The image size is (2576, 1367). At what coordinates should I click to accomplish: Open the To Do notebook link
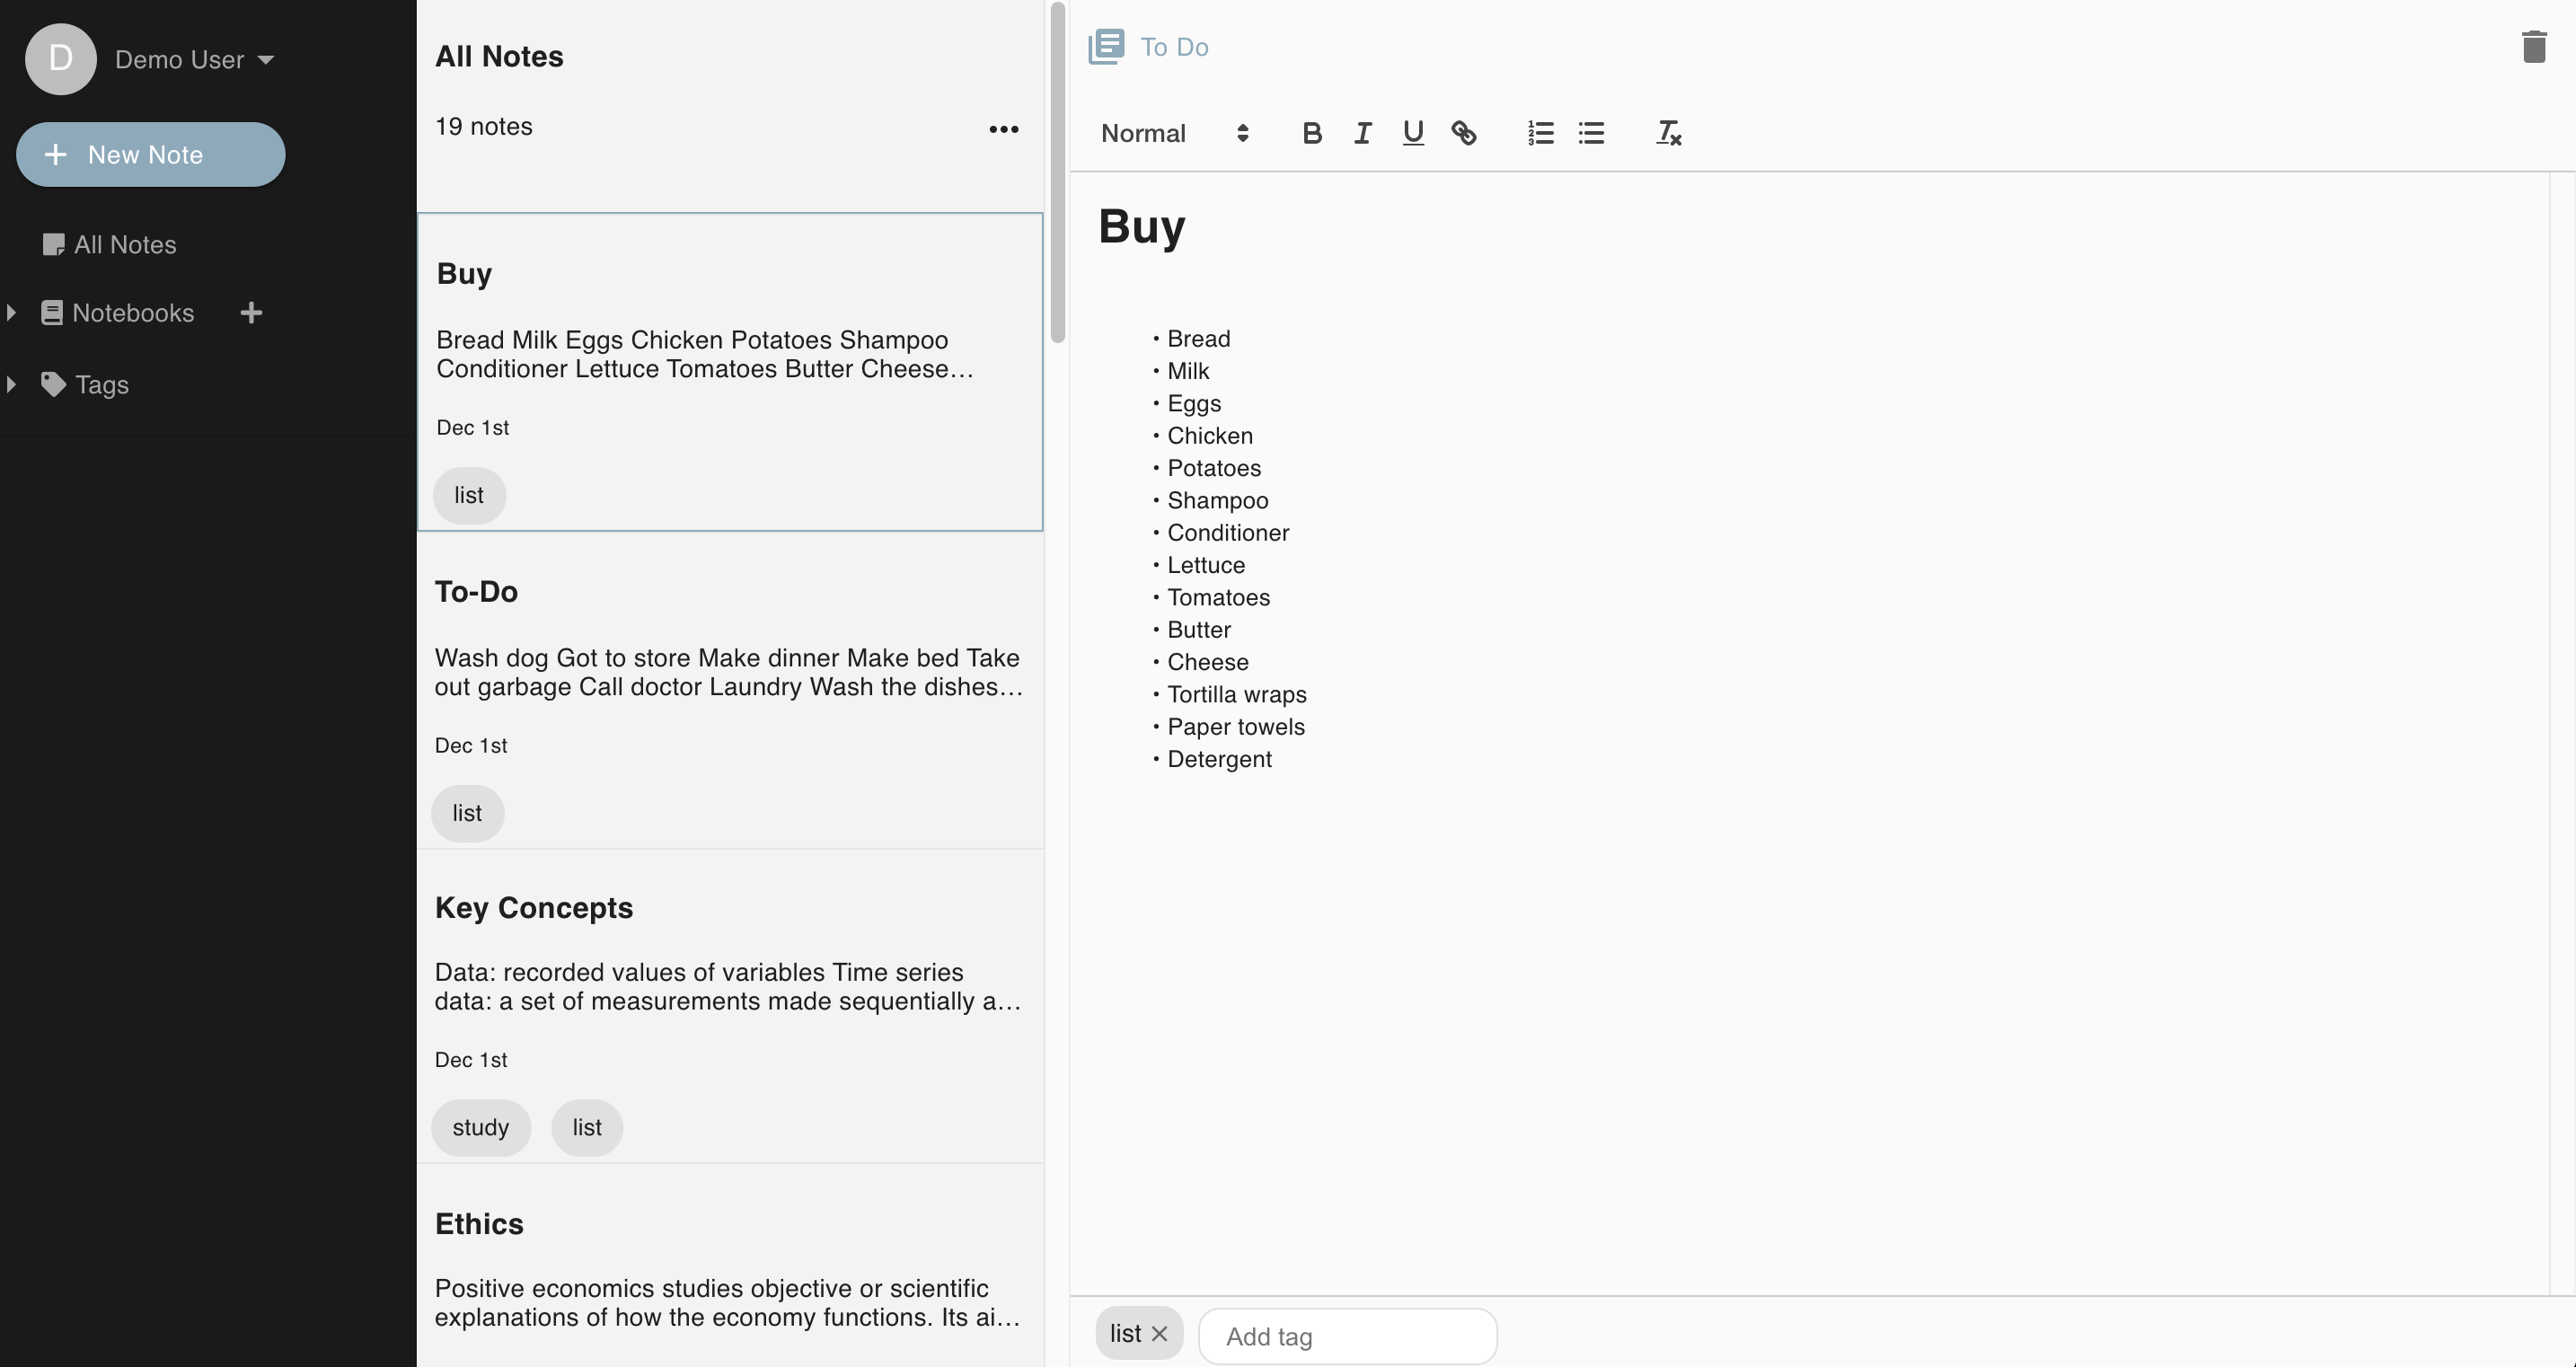pyautogui.click(x=1173, y=47)
